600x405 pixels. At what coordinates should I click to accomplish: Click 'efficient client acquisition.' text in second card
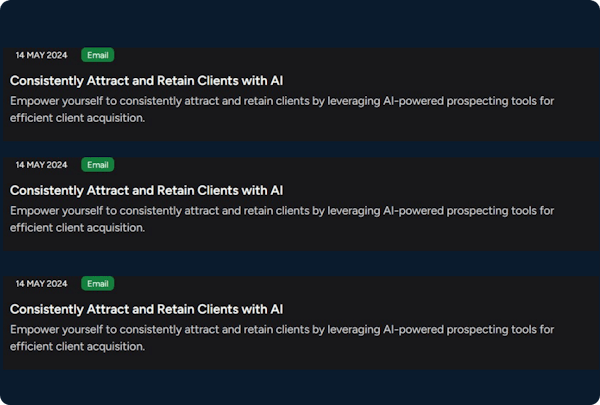click(x=78, y=228)
